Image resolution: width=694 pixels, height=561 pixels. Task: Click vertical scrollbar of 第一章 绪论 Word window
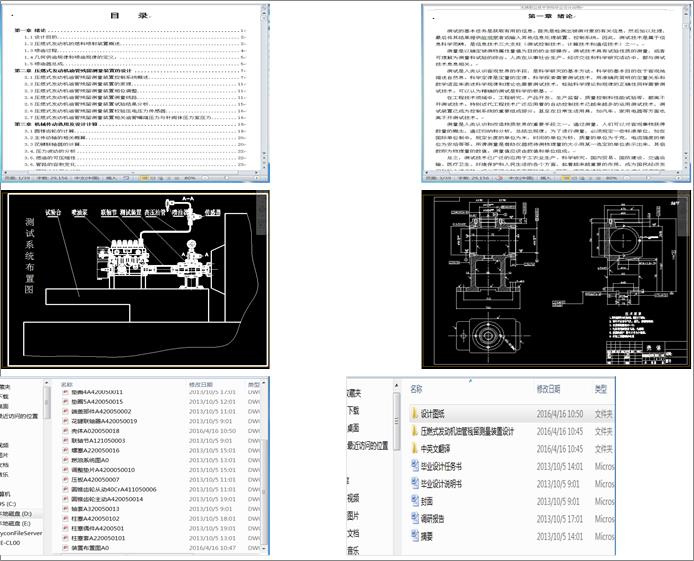point(686,88)
